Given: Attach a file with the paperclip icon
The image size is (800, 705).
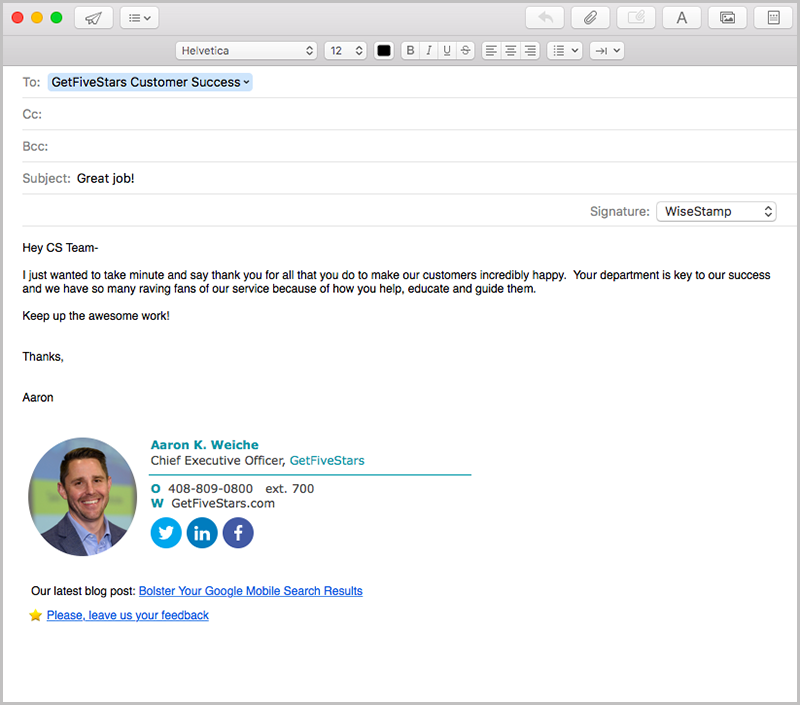Looking at the screenshot, I should (x=590, y=18).
